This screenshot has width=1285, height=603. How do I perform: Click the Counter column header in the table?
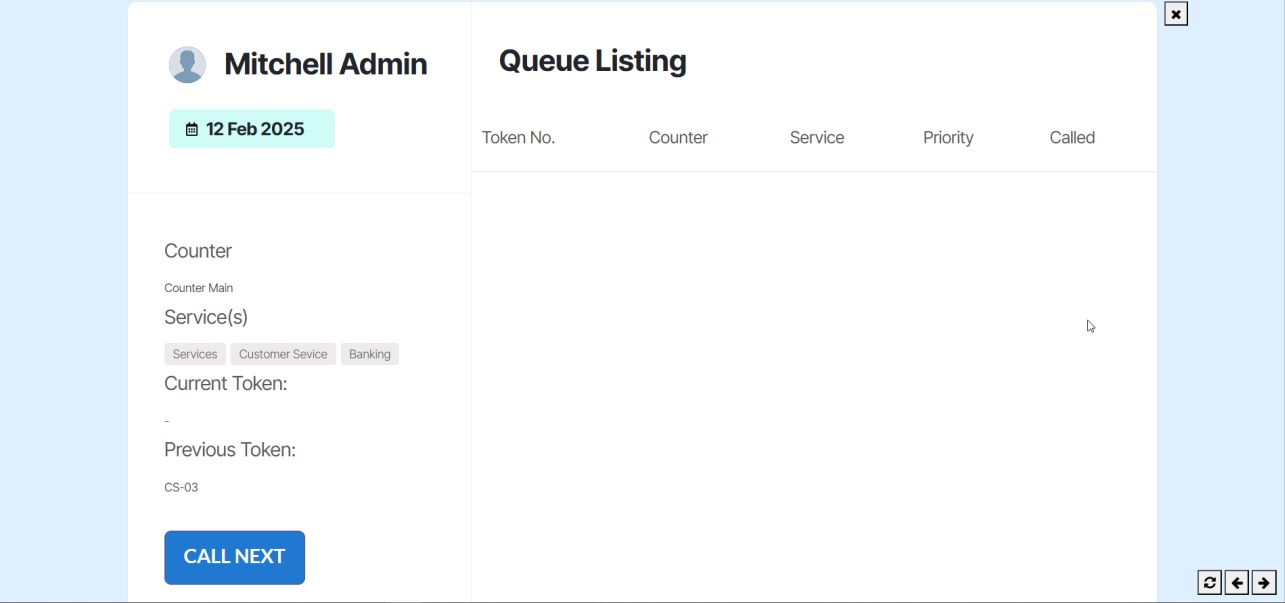point(678,138)
